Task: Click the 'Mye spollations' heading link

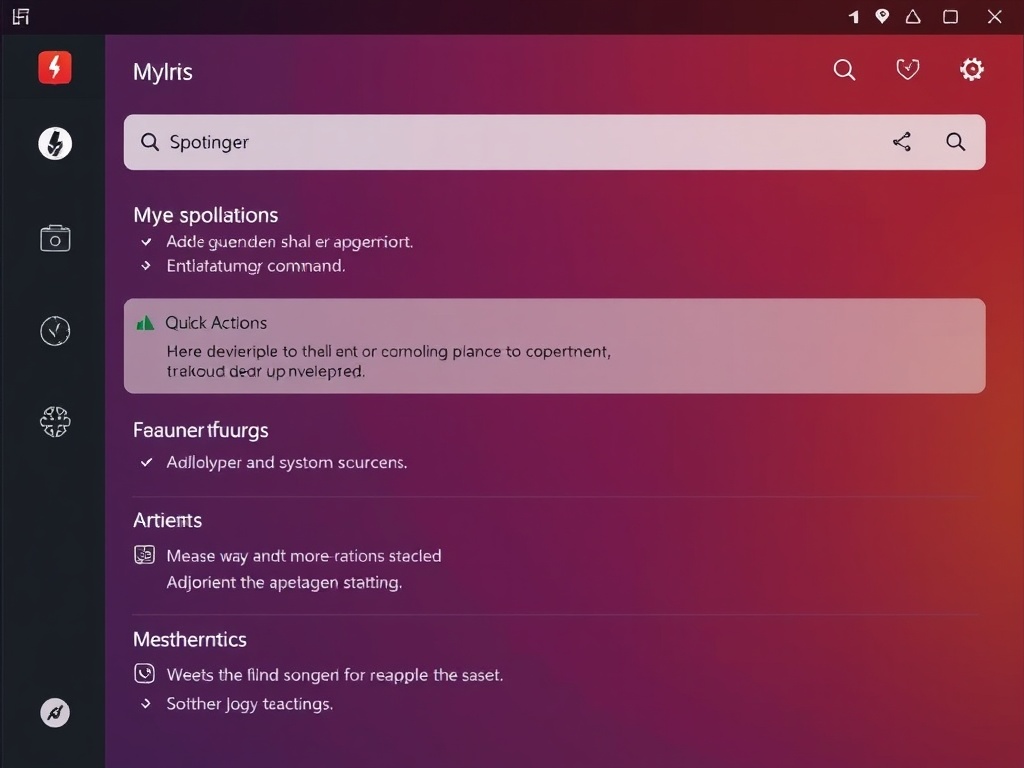Action: point(205,215)
